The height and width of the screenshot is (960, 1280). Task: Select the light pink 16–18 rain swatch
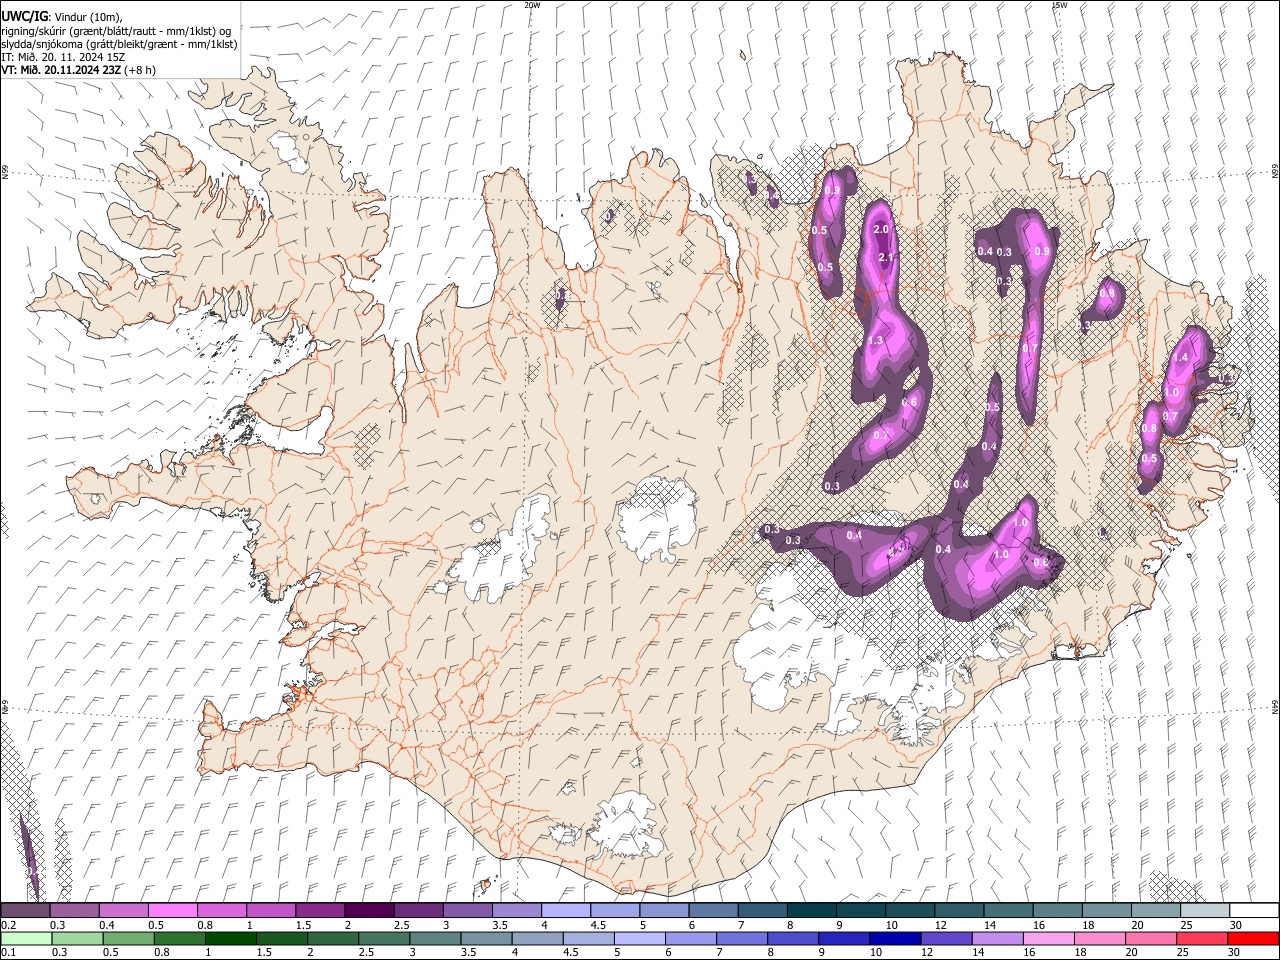1048,938
